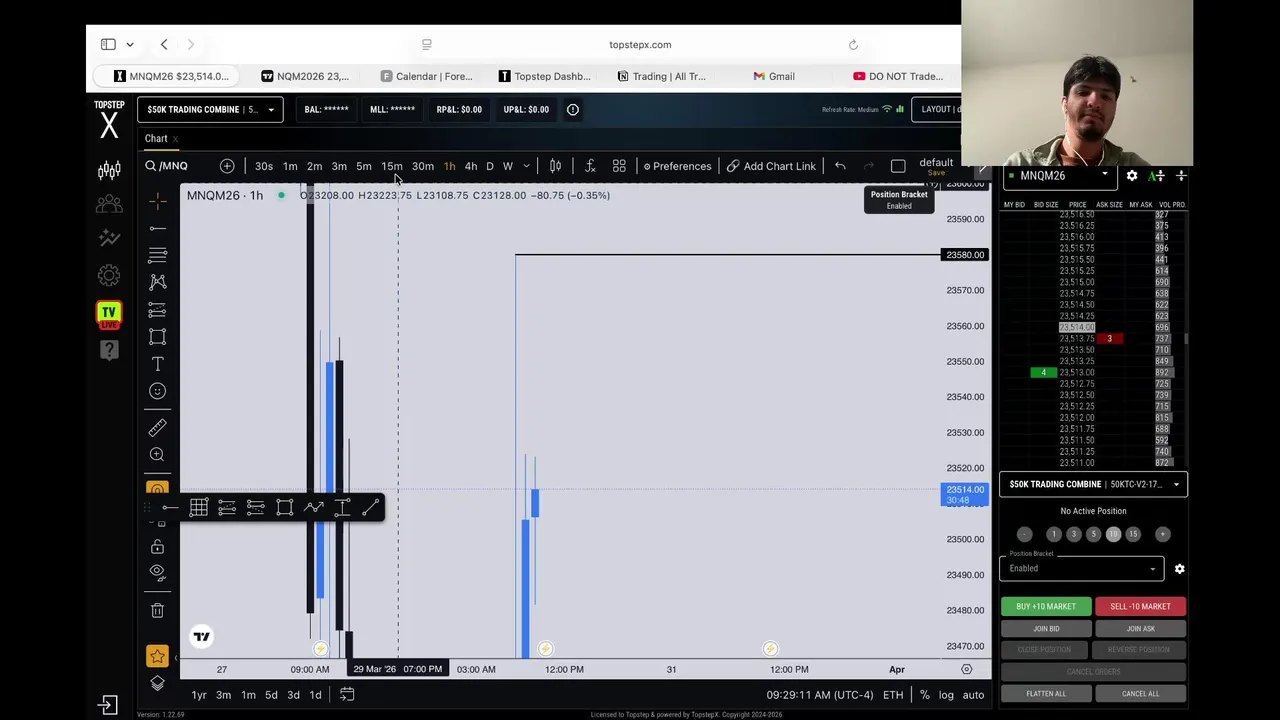Open the go-to-date calendar icon
Viewport: 1280px width, 720px height.
347,694
